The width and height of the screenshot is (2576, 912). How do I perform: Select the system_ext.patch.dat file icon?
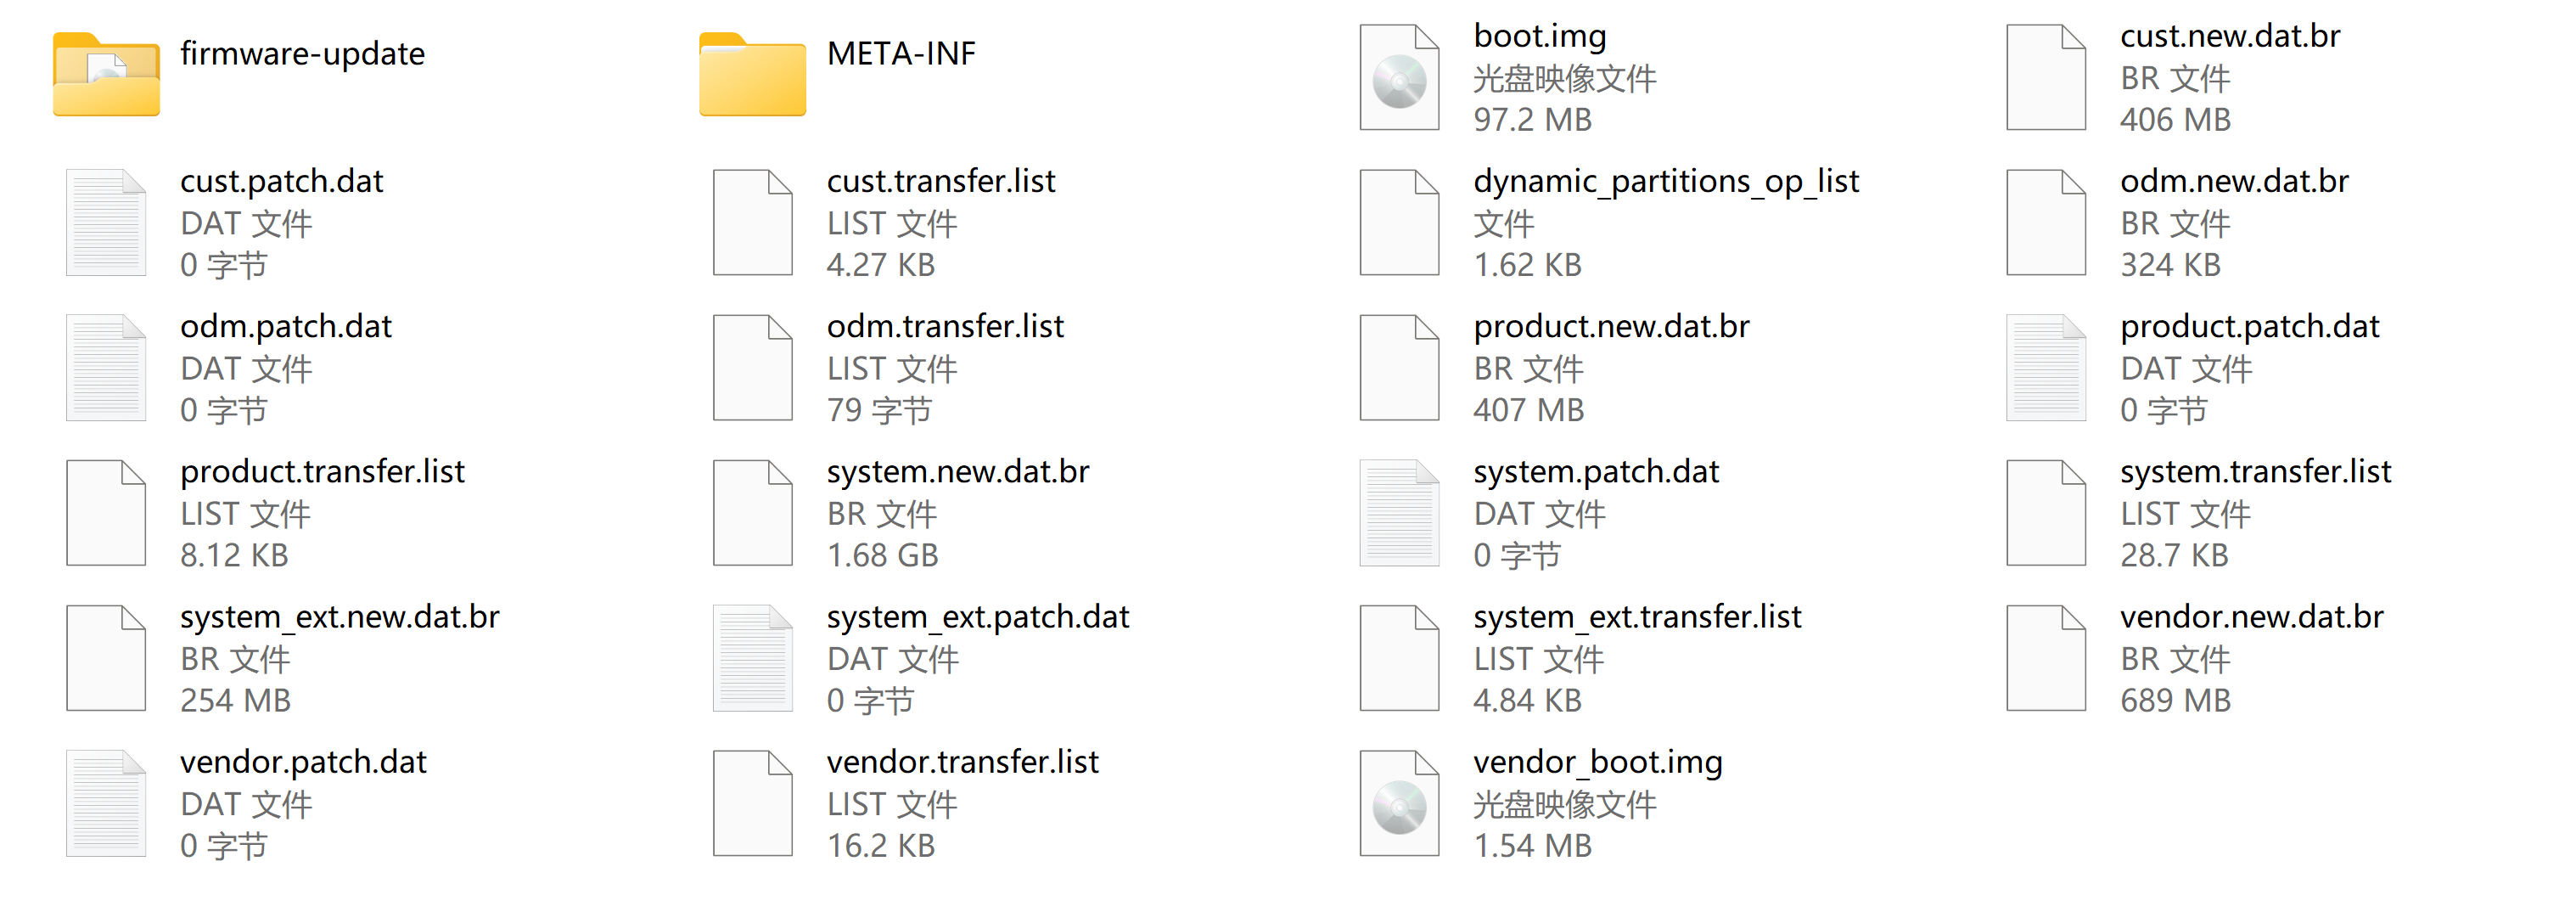[752, 658]
